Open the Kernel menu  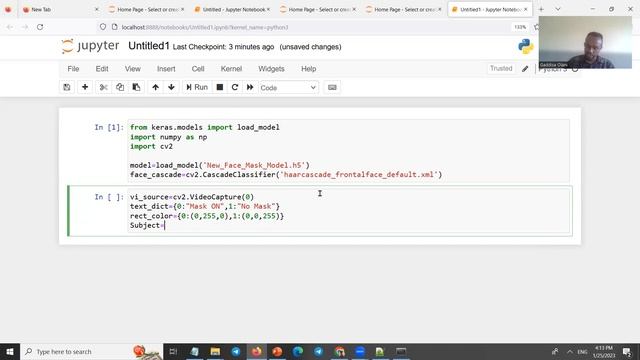coord(231,69)
